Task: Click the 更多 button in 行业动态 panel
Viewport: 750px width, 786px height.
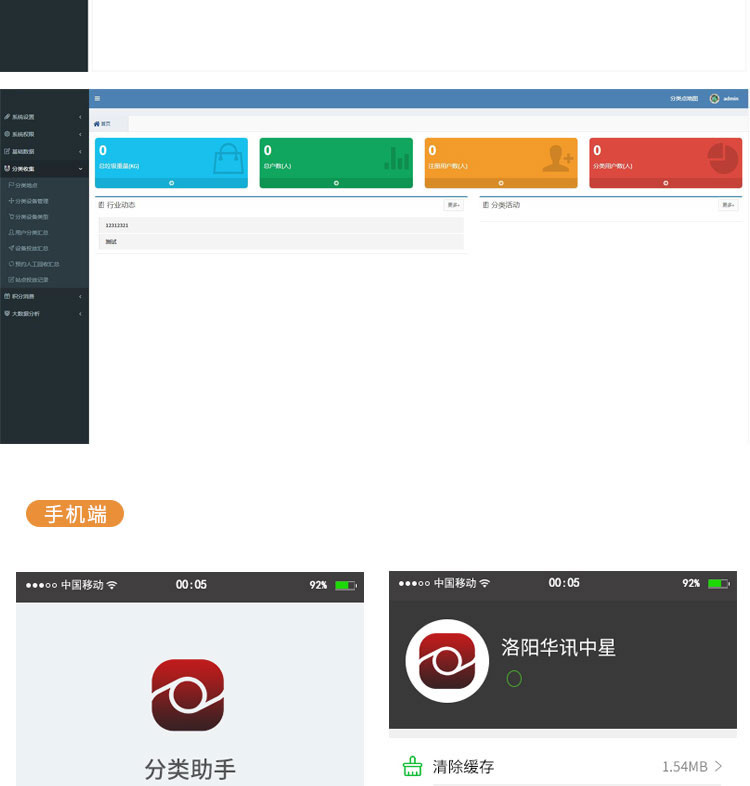Action: (453, 205)
